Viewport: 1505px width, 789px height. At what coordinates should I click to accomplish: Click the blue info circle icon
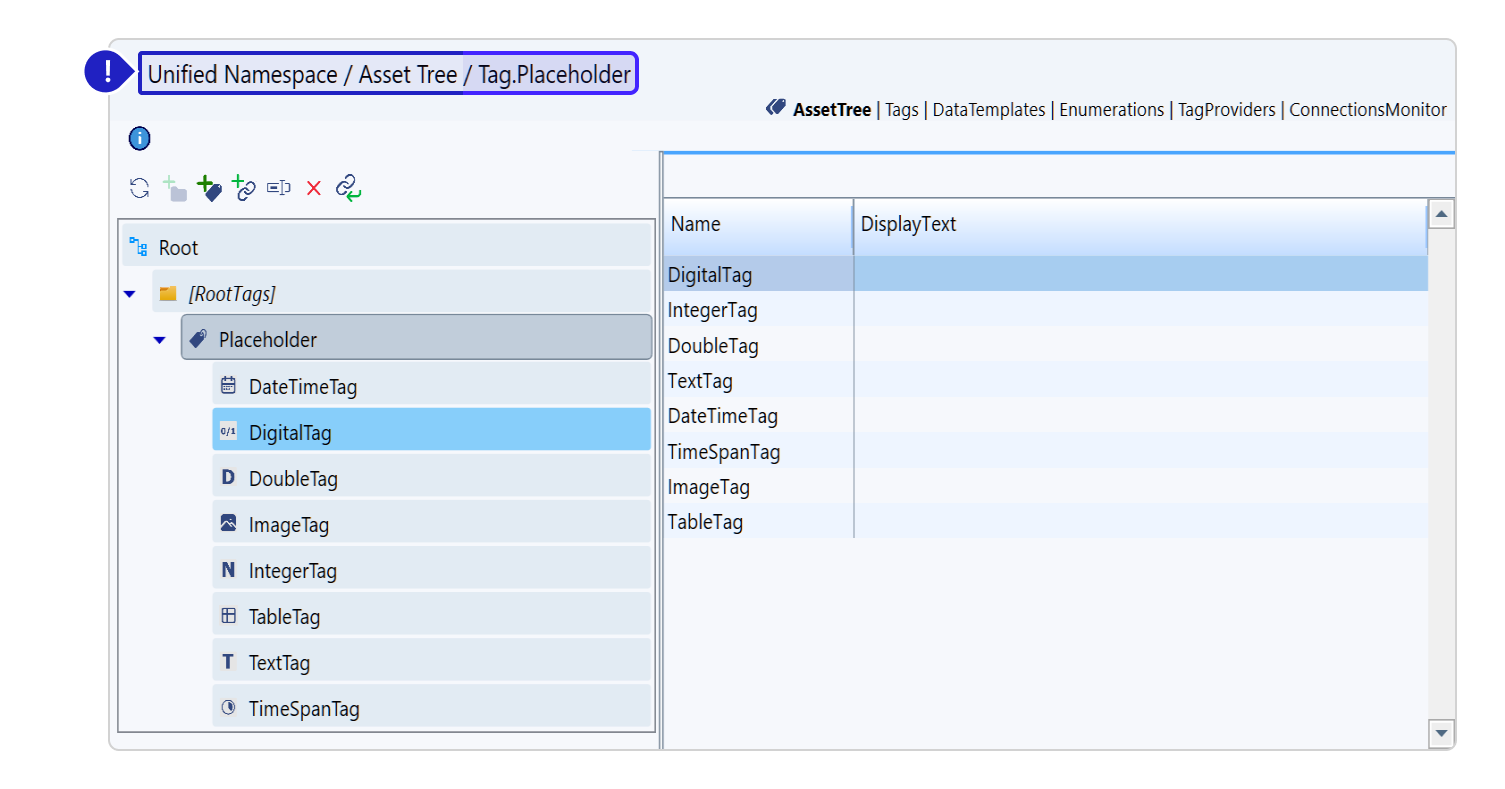click(x=140, y=139)
